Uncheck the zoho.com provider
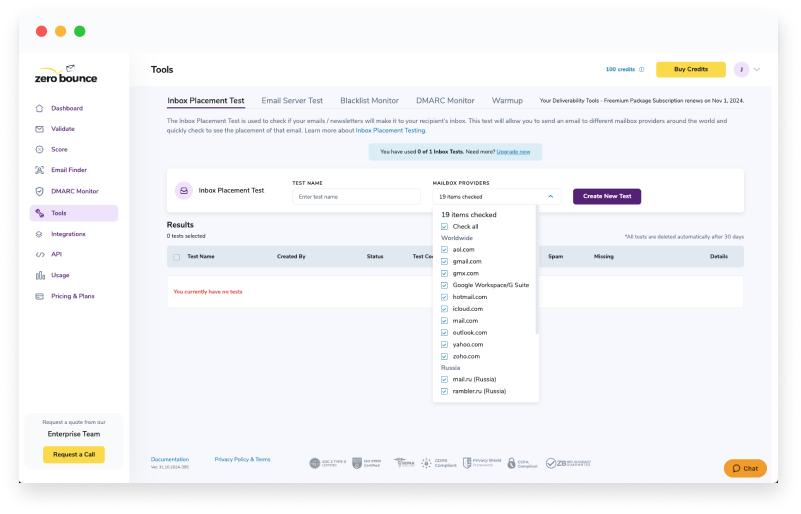Viewport: 801px width, 514px height. pyautogui.click(x=444, y=357)
